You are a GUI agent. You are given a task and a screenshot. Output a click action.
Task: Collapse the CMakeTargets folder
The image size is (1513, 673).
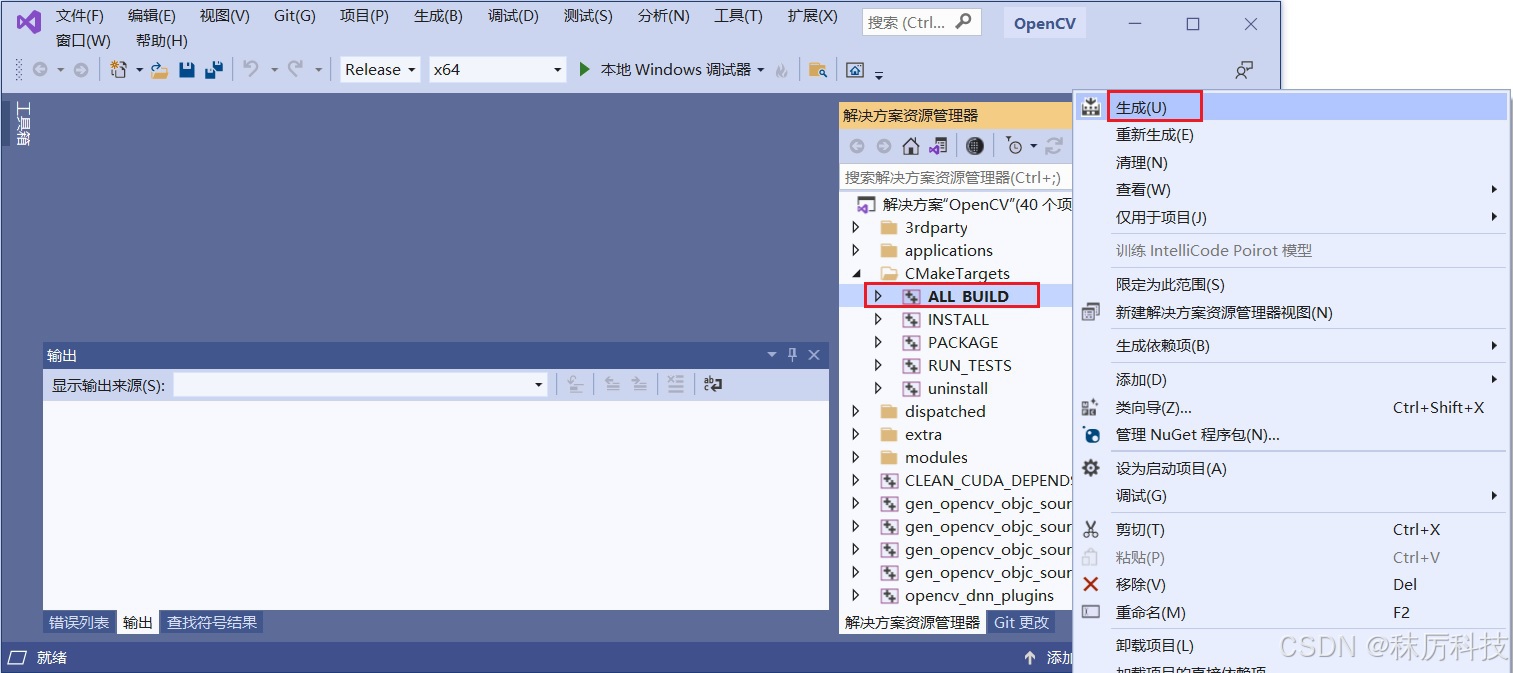pos(855,273)
